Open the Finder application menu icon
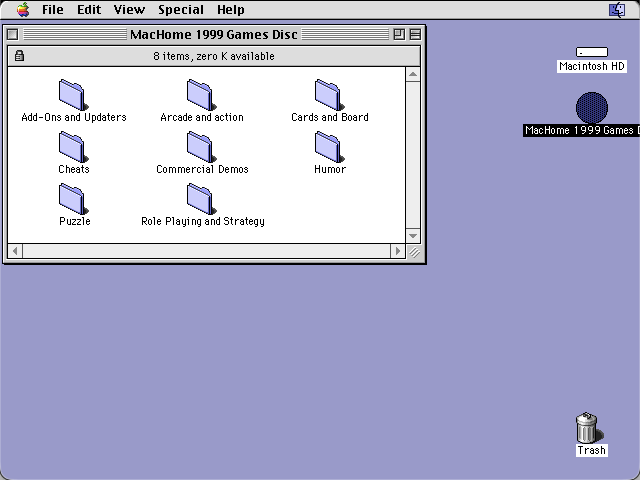This screenshot has height=480, width=640. tap(617, 10)
